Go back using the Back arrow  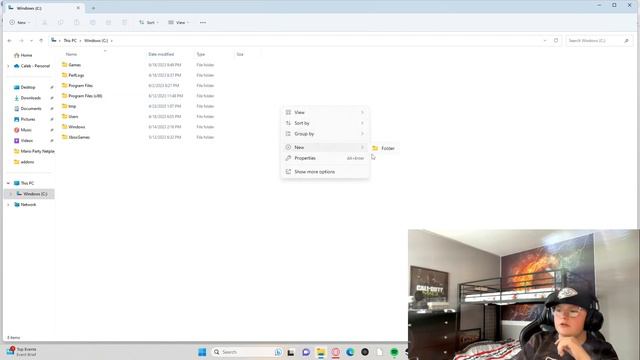coord(10,40)
